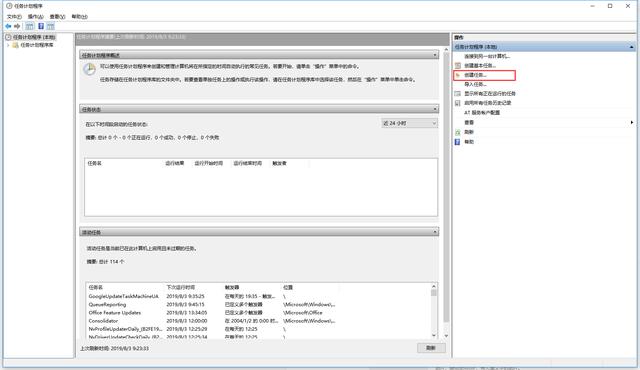The width and height of the screenshot is (640, 370).
Task: Collapse the 任务计划程序概述 section
Action: pyautogui.click(x=435, y=55)
